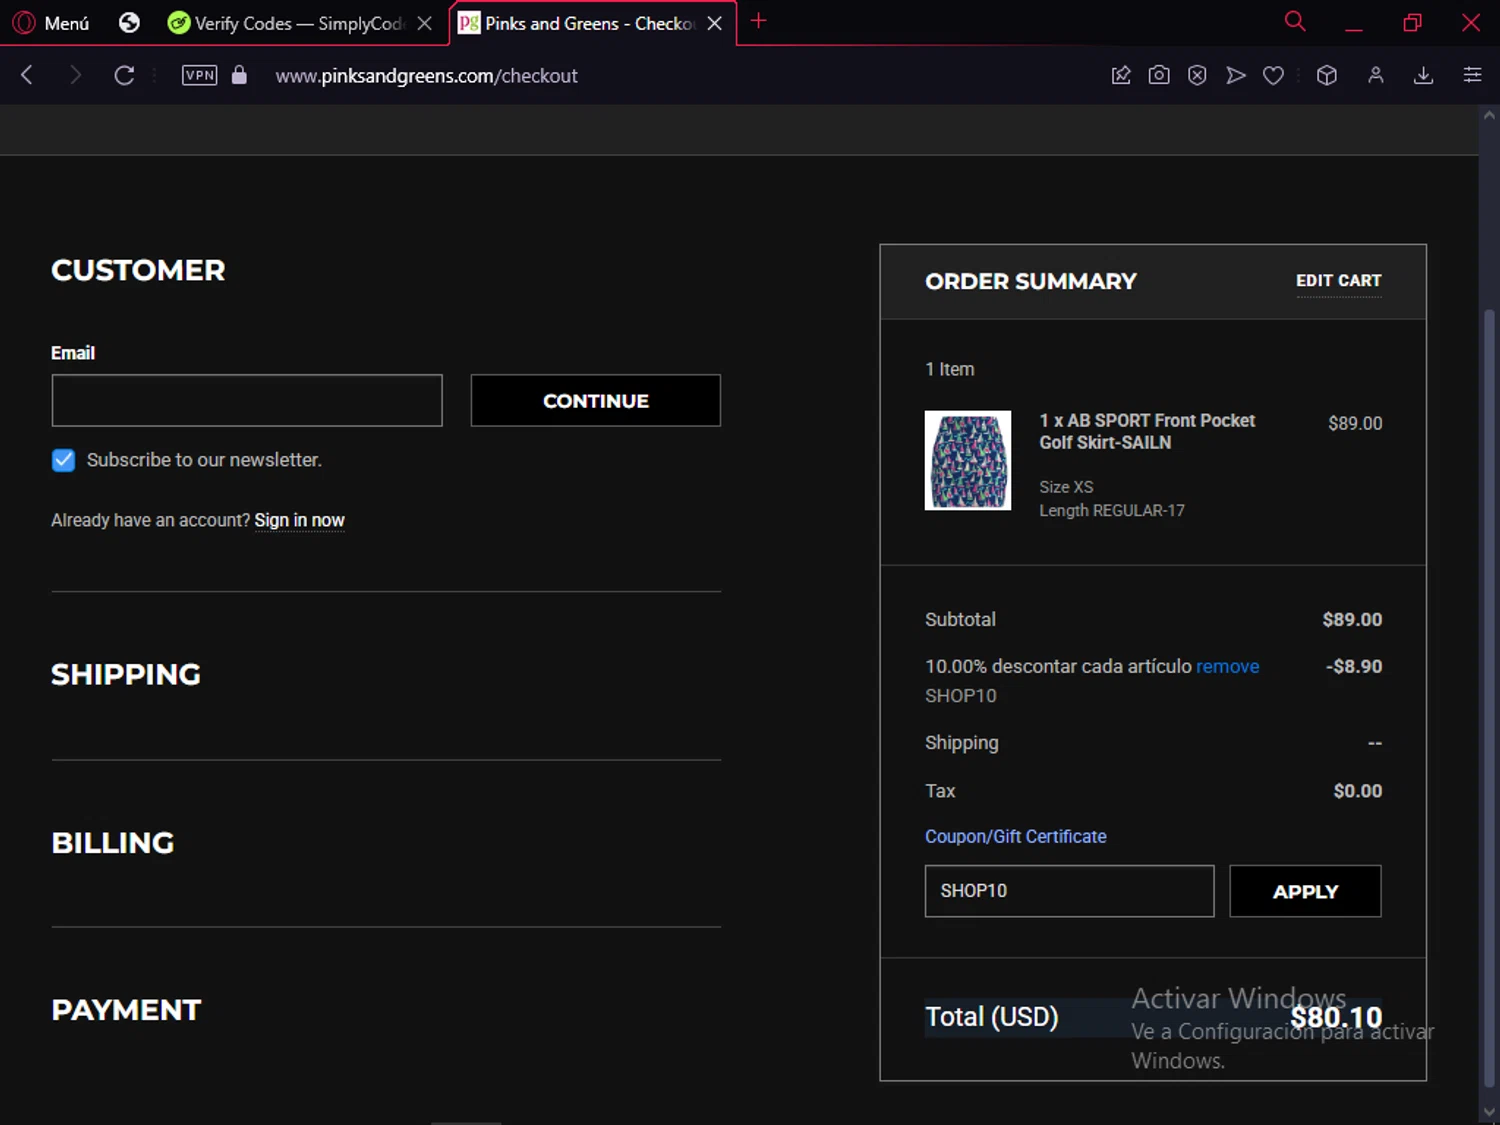Click the APPLY coupon button

[x=1305, y=891]
